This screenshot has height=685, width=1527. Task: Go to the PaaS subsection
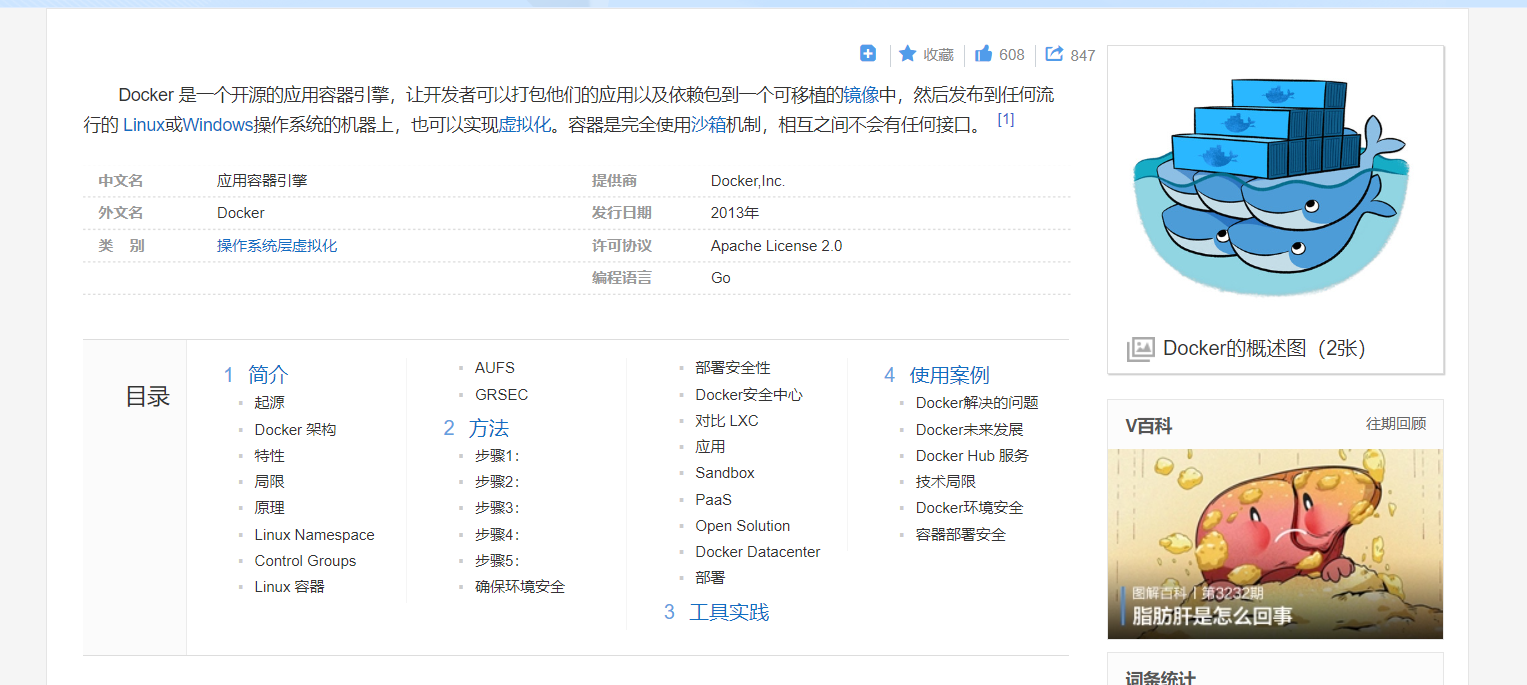(714, 500)
